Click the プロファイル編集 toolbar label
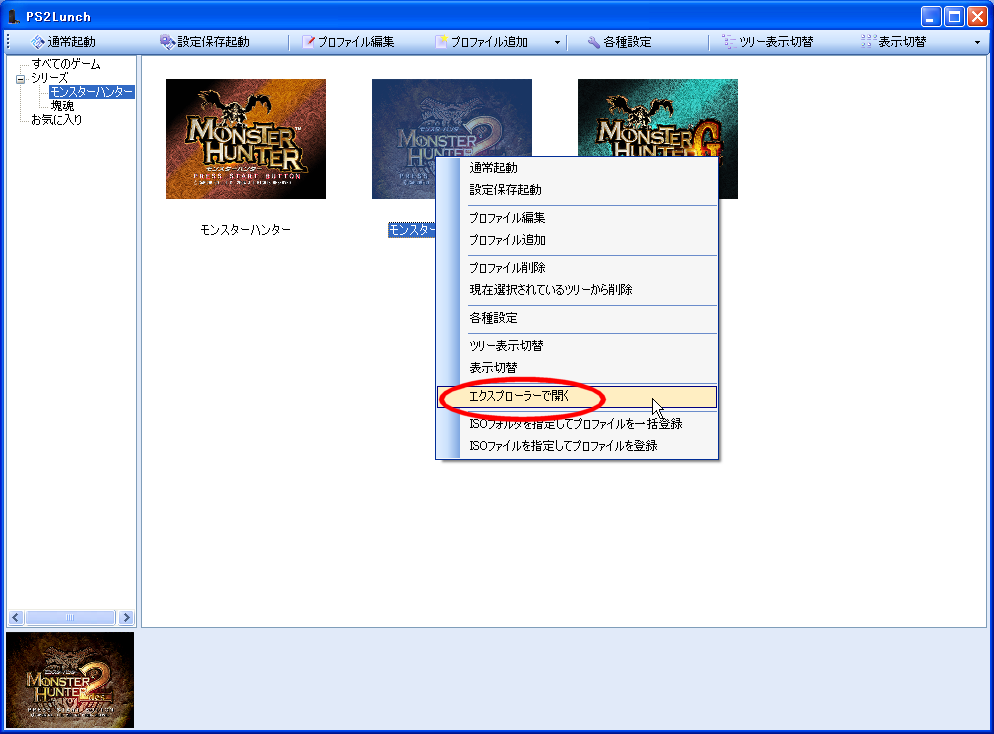 [x=356, y=42]
